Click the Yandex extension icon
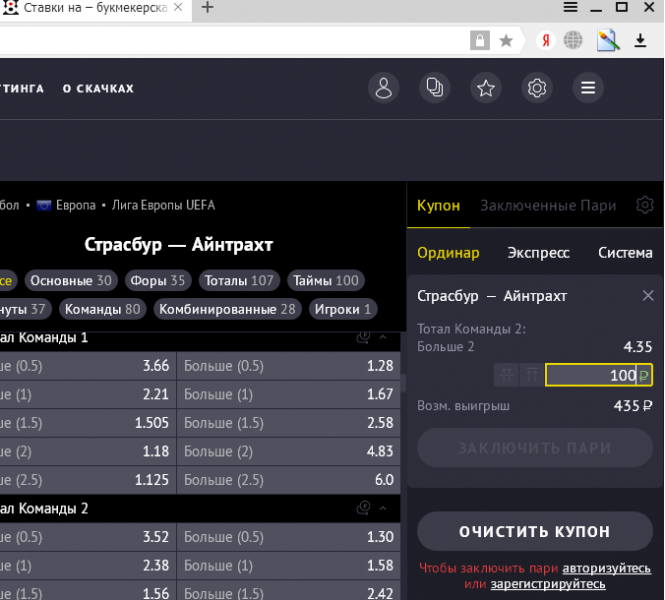665x600 pixels. coord(545,40)
